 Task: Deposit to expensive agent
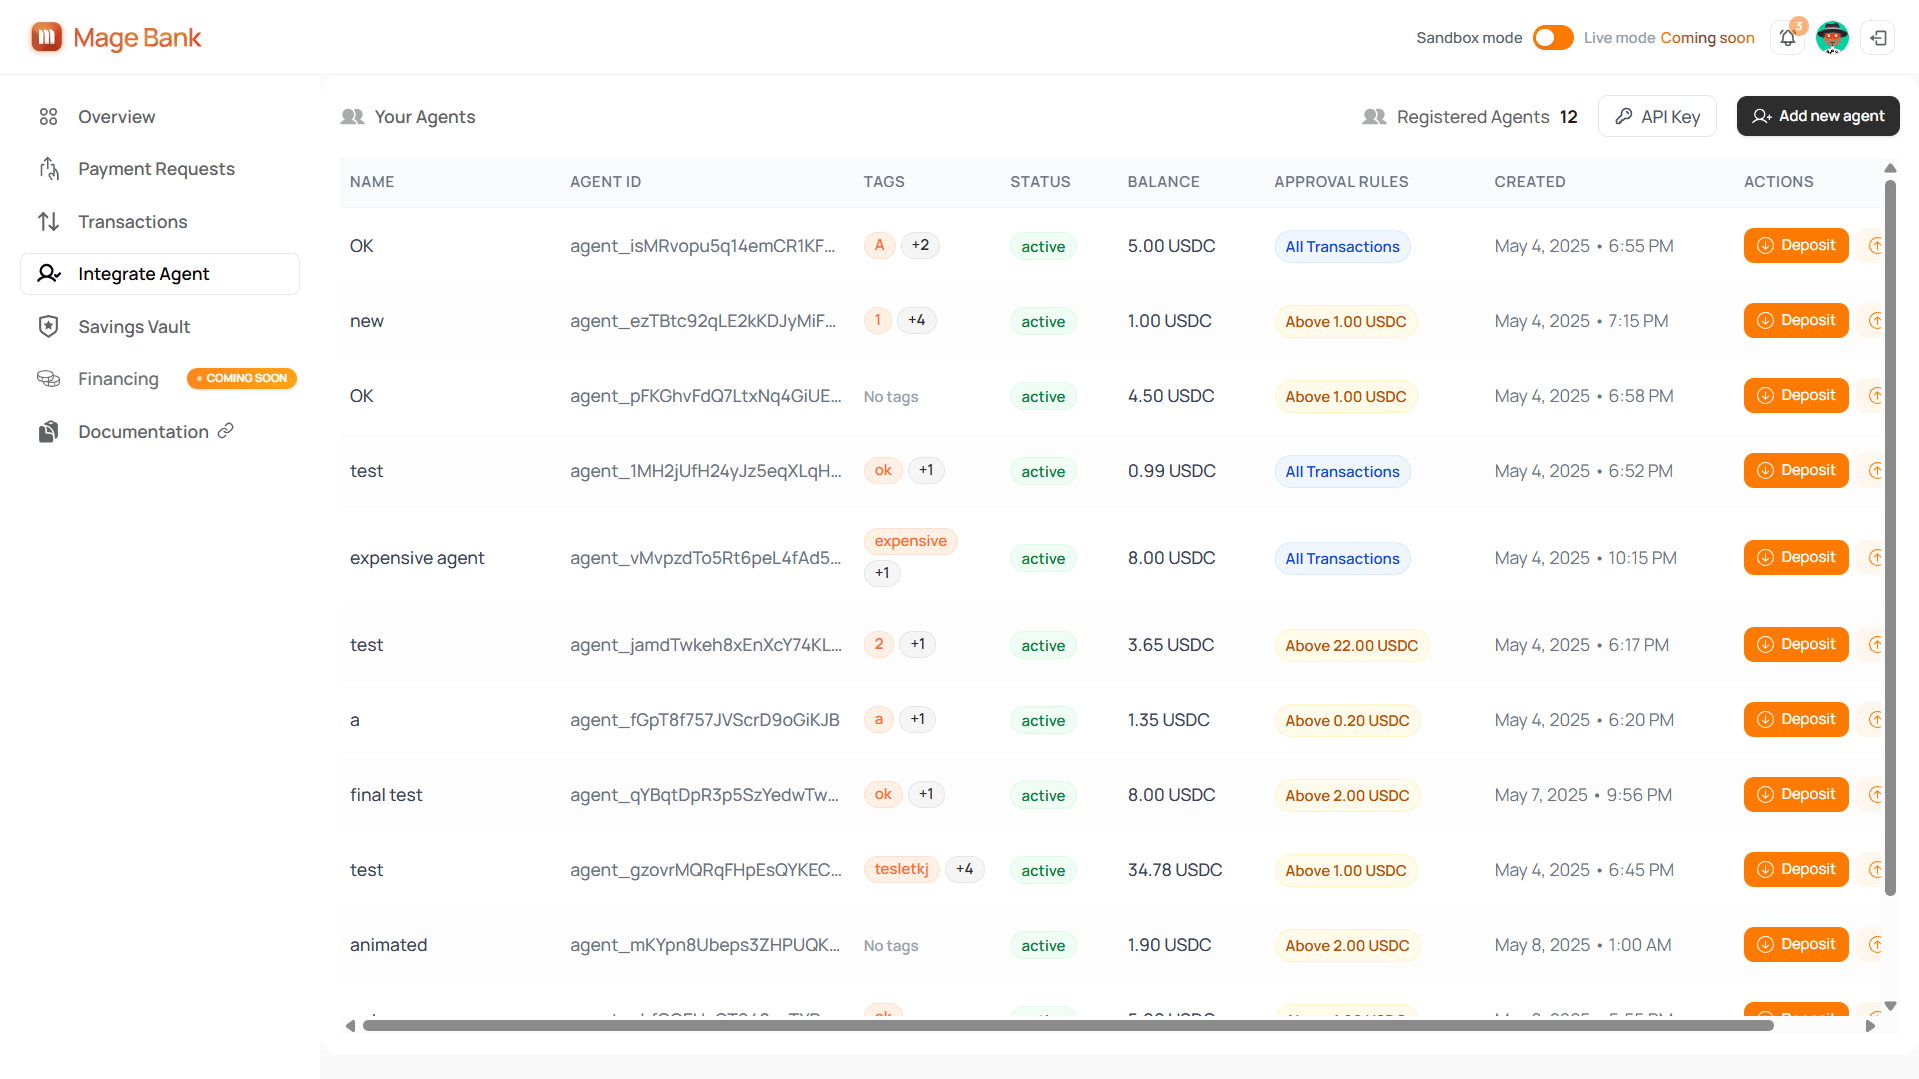1796,558
